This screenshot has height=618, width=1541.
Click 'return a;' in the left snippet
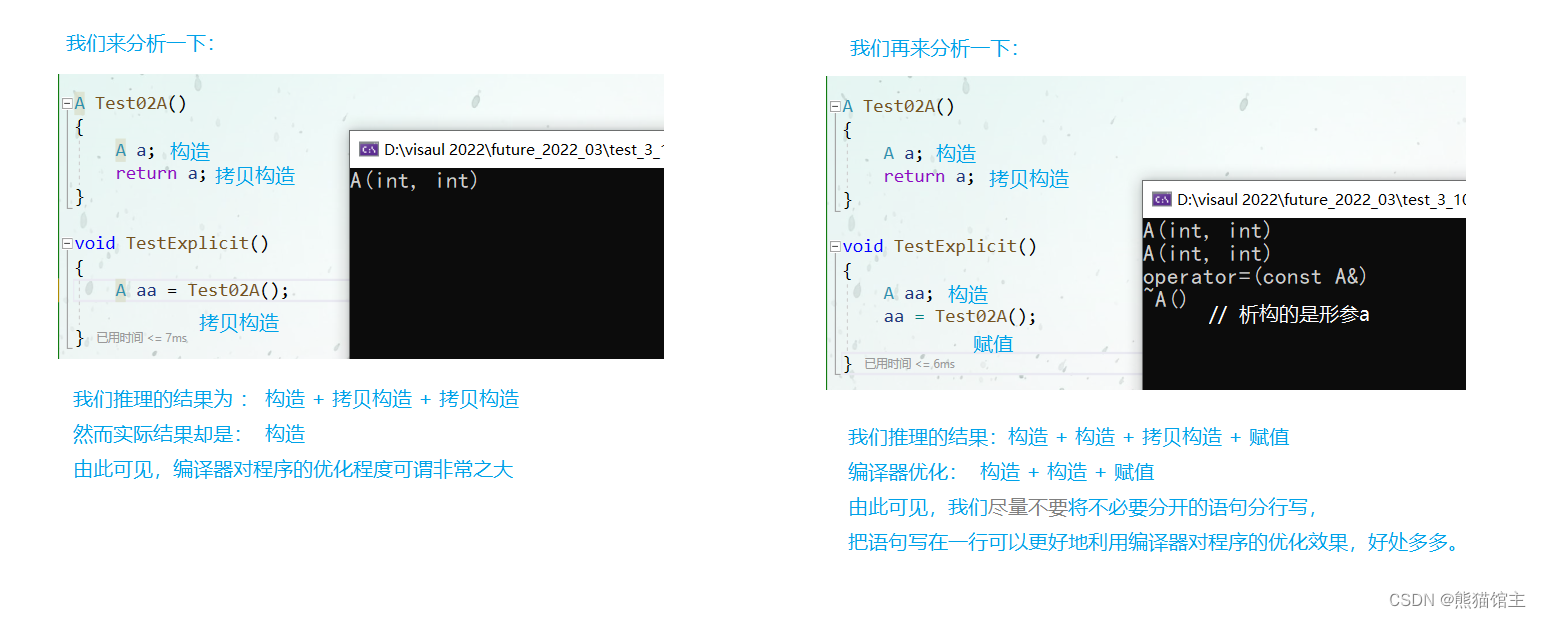point(161,173)
